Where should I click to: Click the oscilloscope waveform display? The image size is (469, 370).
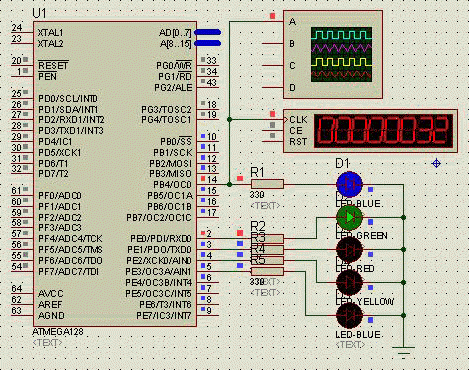pyautogui.click(x=341, y=55)
